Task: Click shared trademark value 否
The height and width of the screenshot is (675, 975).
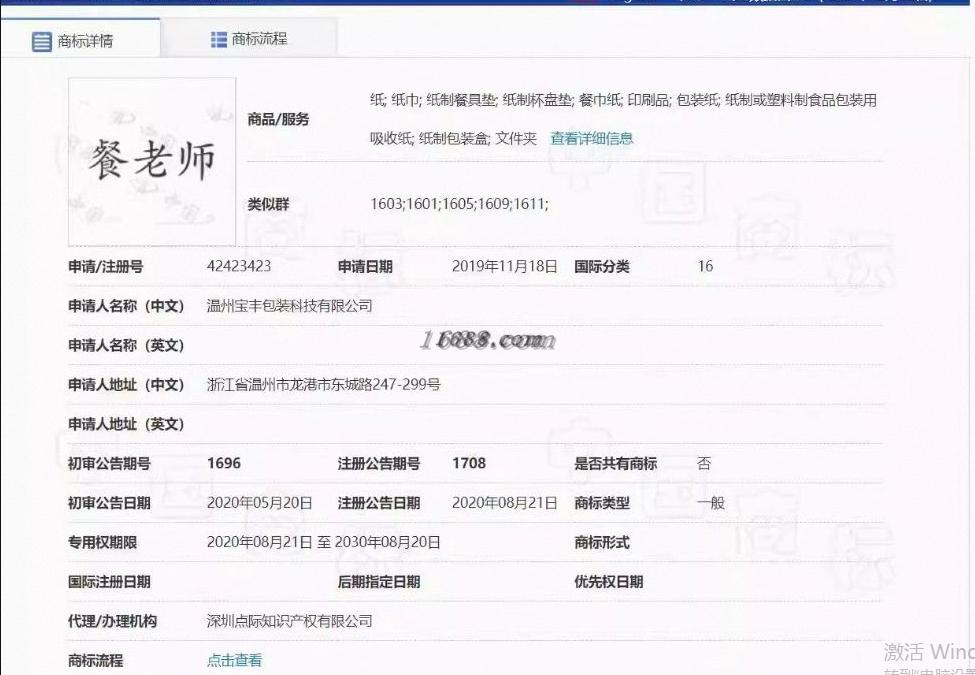Action: click(704, 464)
